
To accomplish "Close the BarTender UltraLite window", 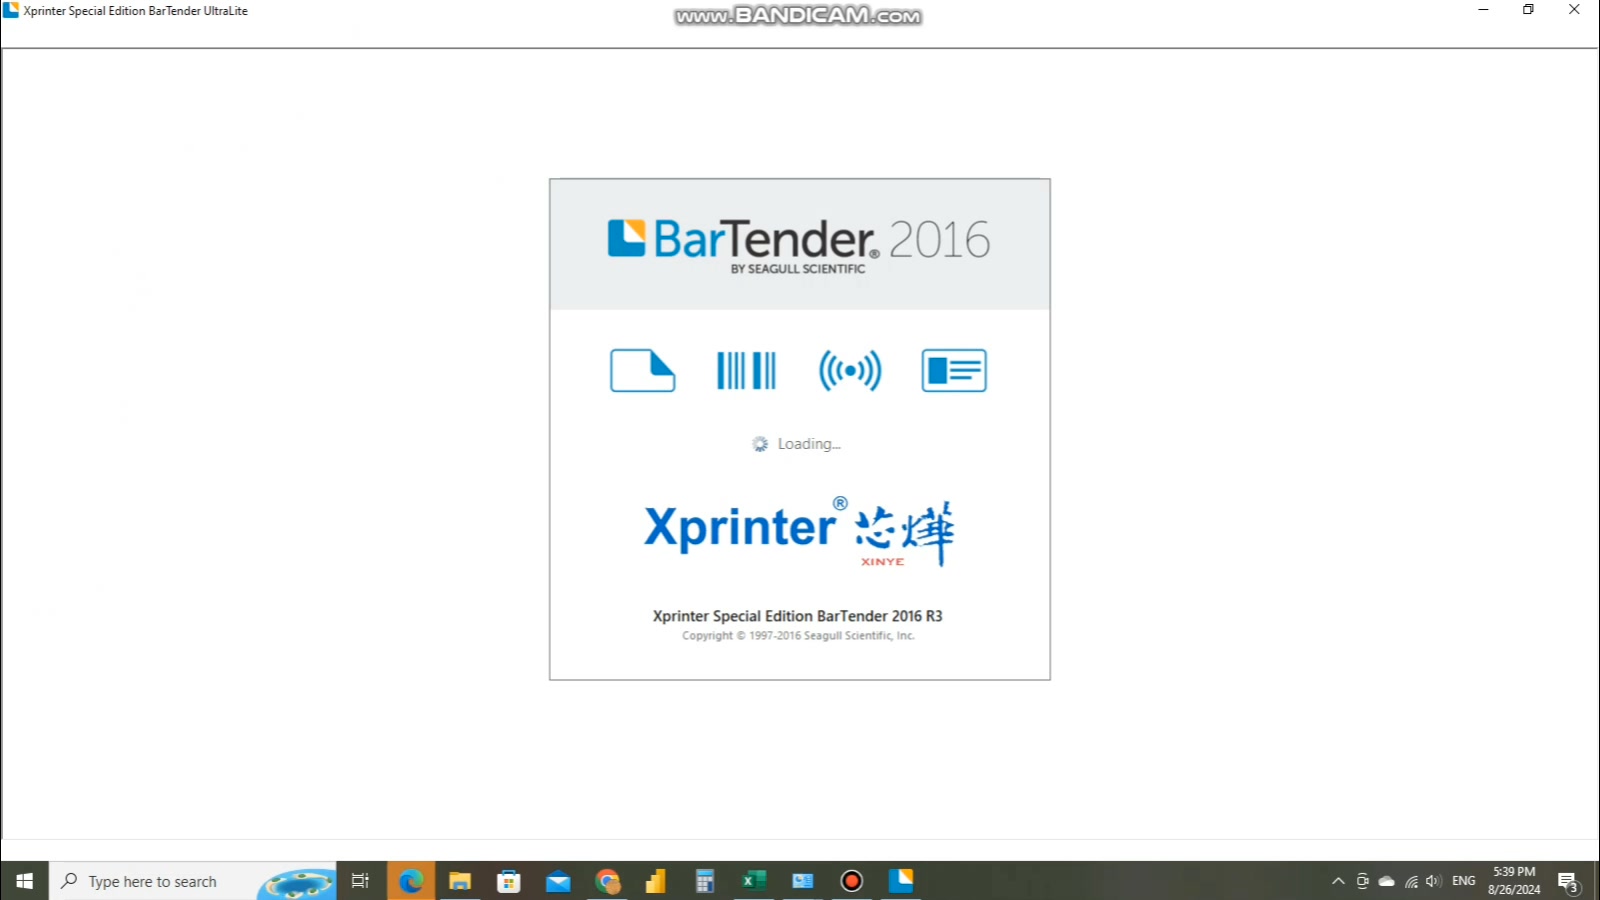I will pyautogui.click(x=1574, y=10).
